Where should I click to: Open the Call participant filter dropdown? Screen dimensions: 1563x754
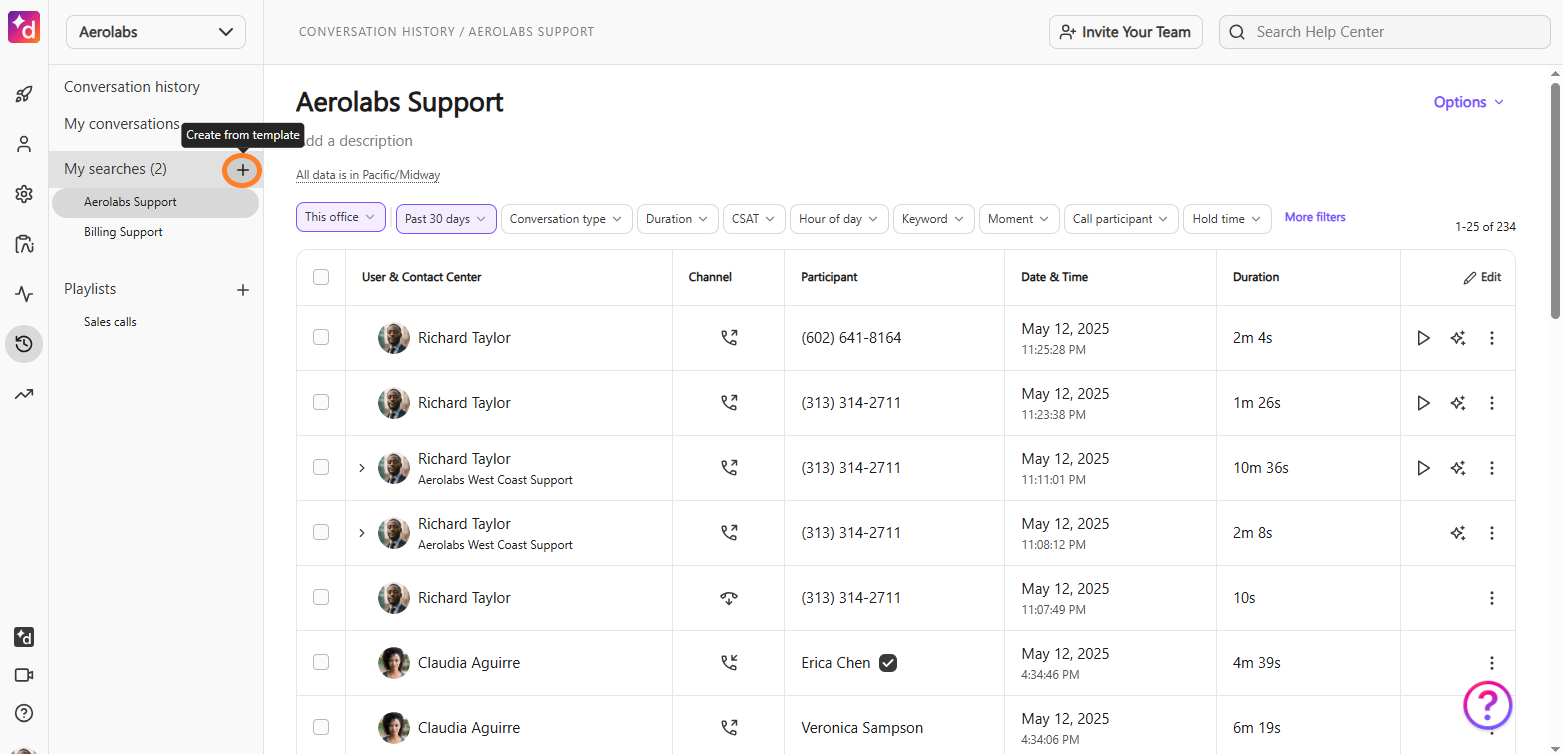pos(1121,219)
